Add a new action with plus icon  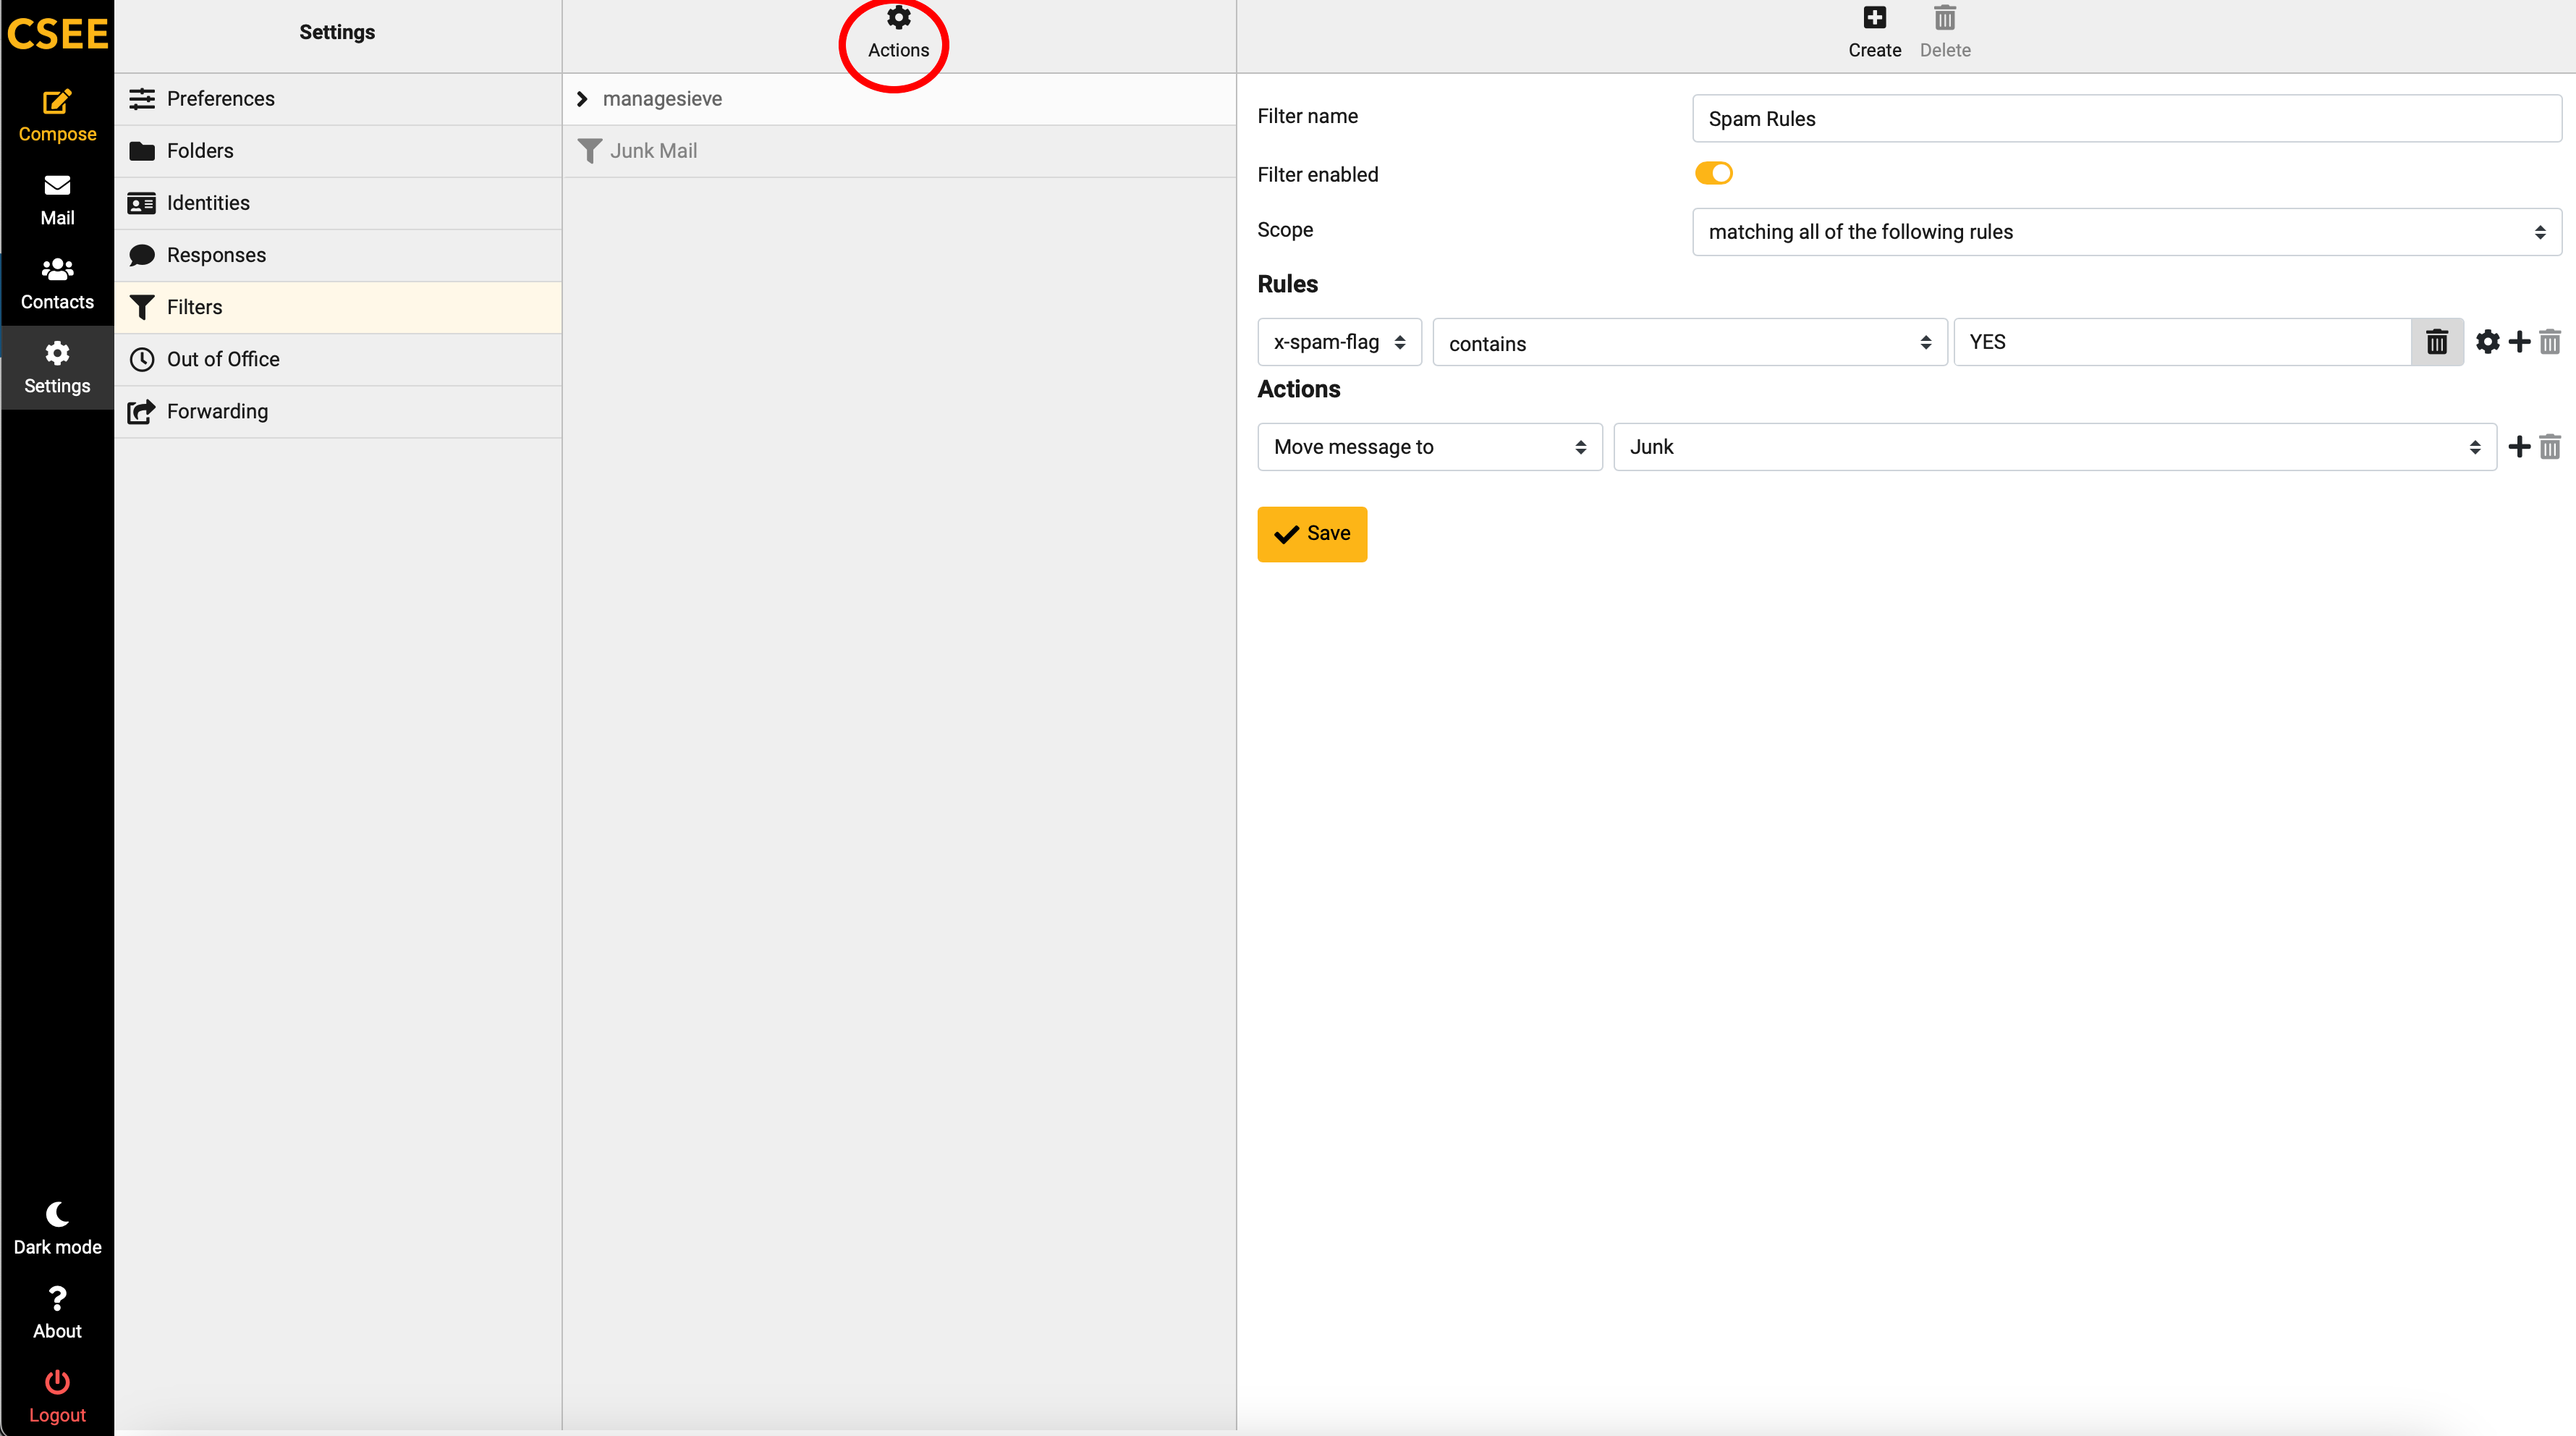click(2519, 447)
